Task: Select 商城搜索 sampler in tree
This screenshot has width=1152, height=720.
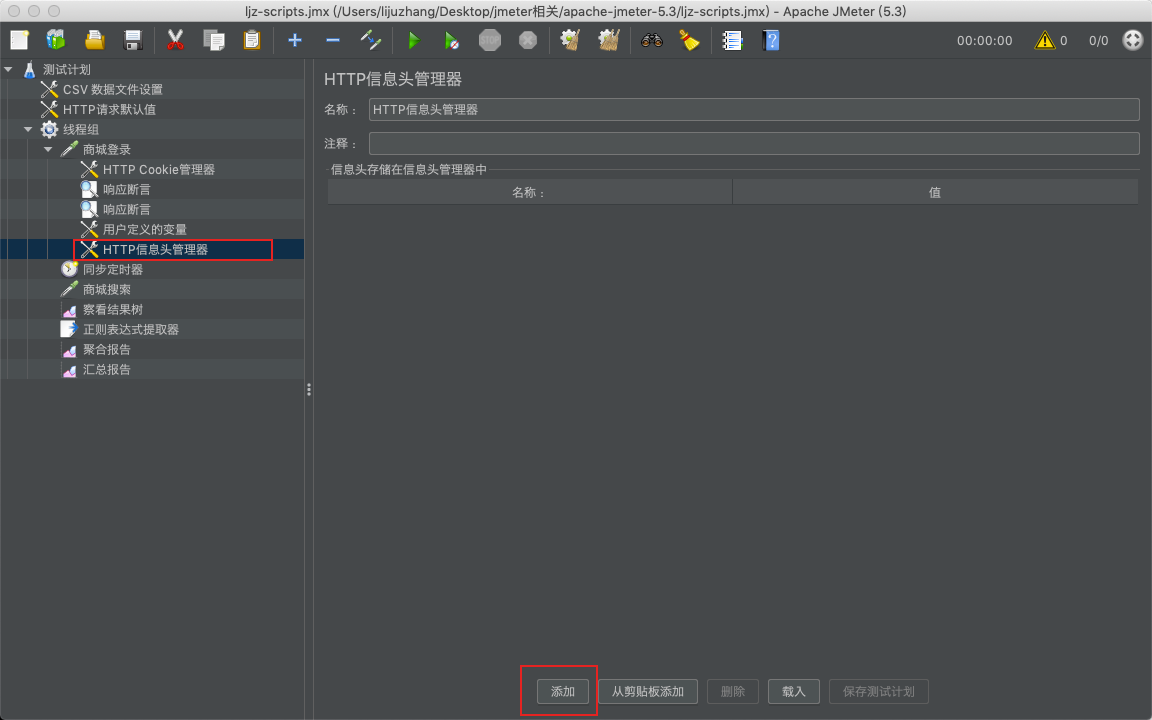Action: [x=107, y=289]
